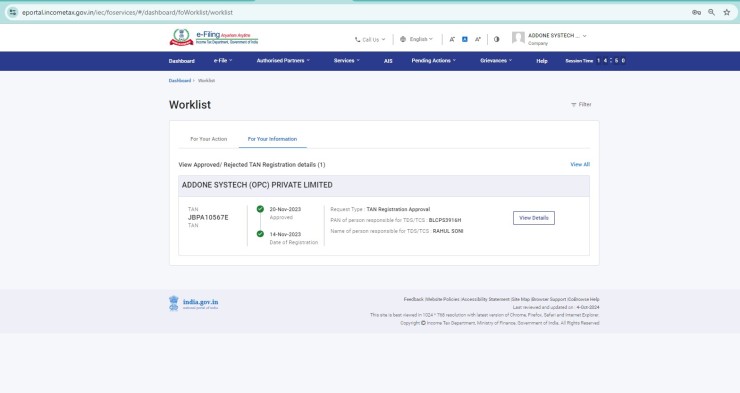Image resolution: width=740 pixels, height=393 pixels.
Task: Click the globe language icon
Action: 403,39
